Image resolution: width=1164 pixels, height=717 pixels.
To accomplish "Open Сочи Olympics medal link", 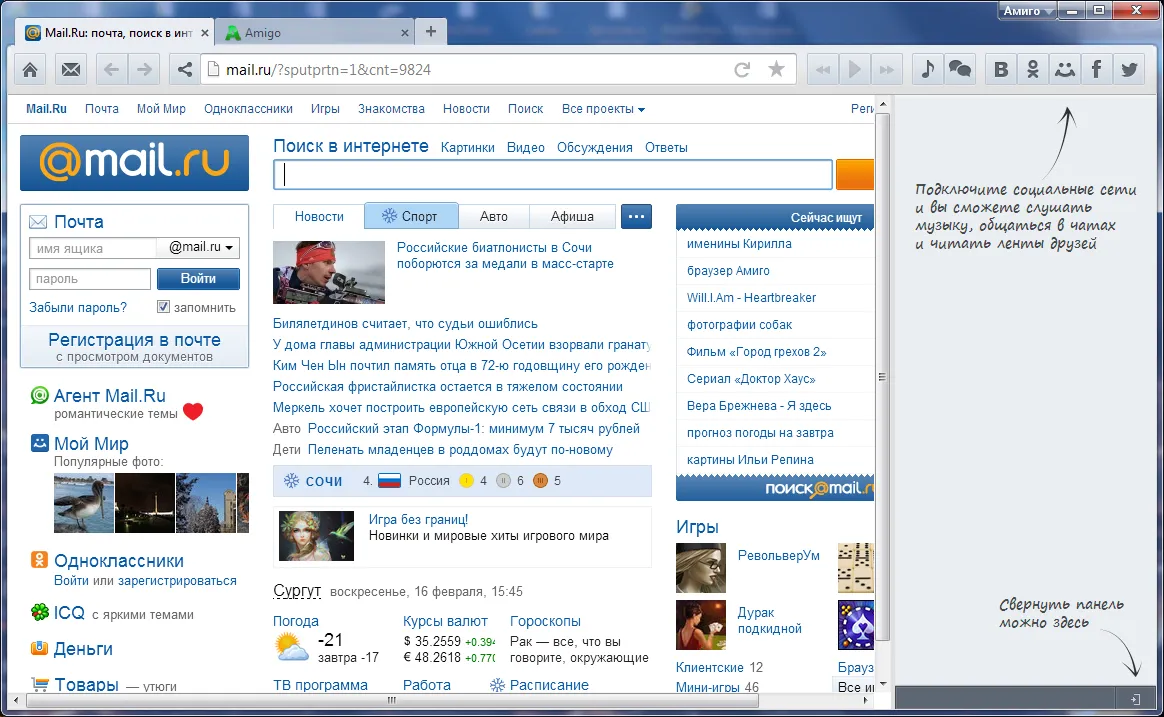I will [324, 481].
